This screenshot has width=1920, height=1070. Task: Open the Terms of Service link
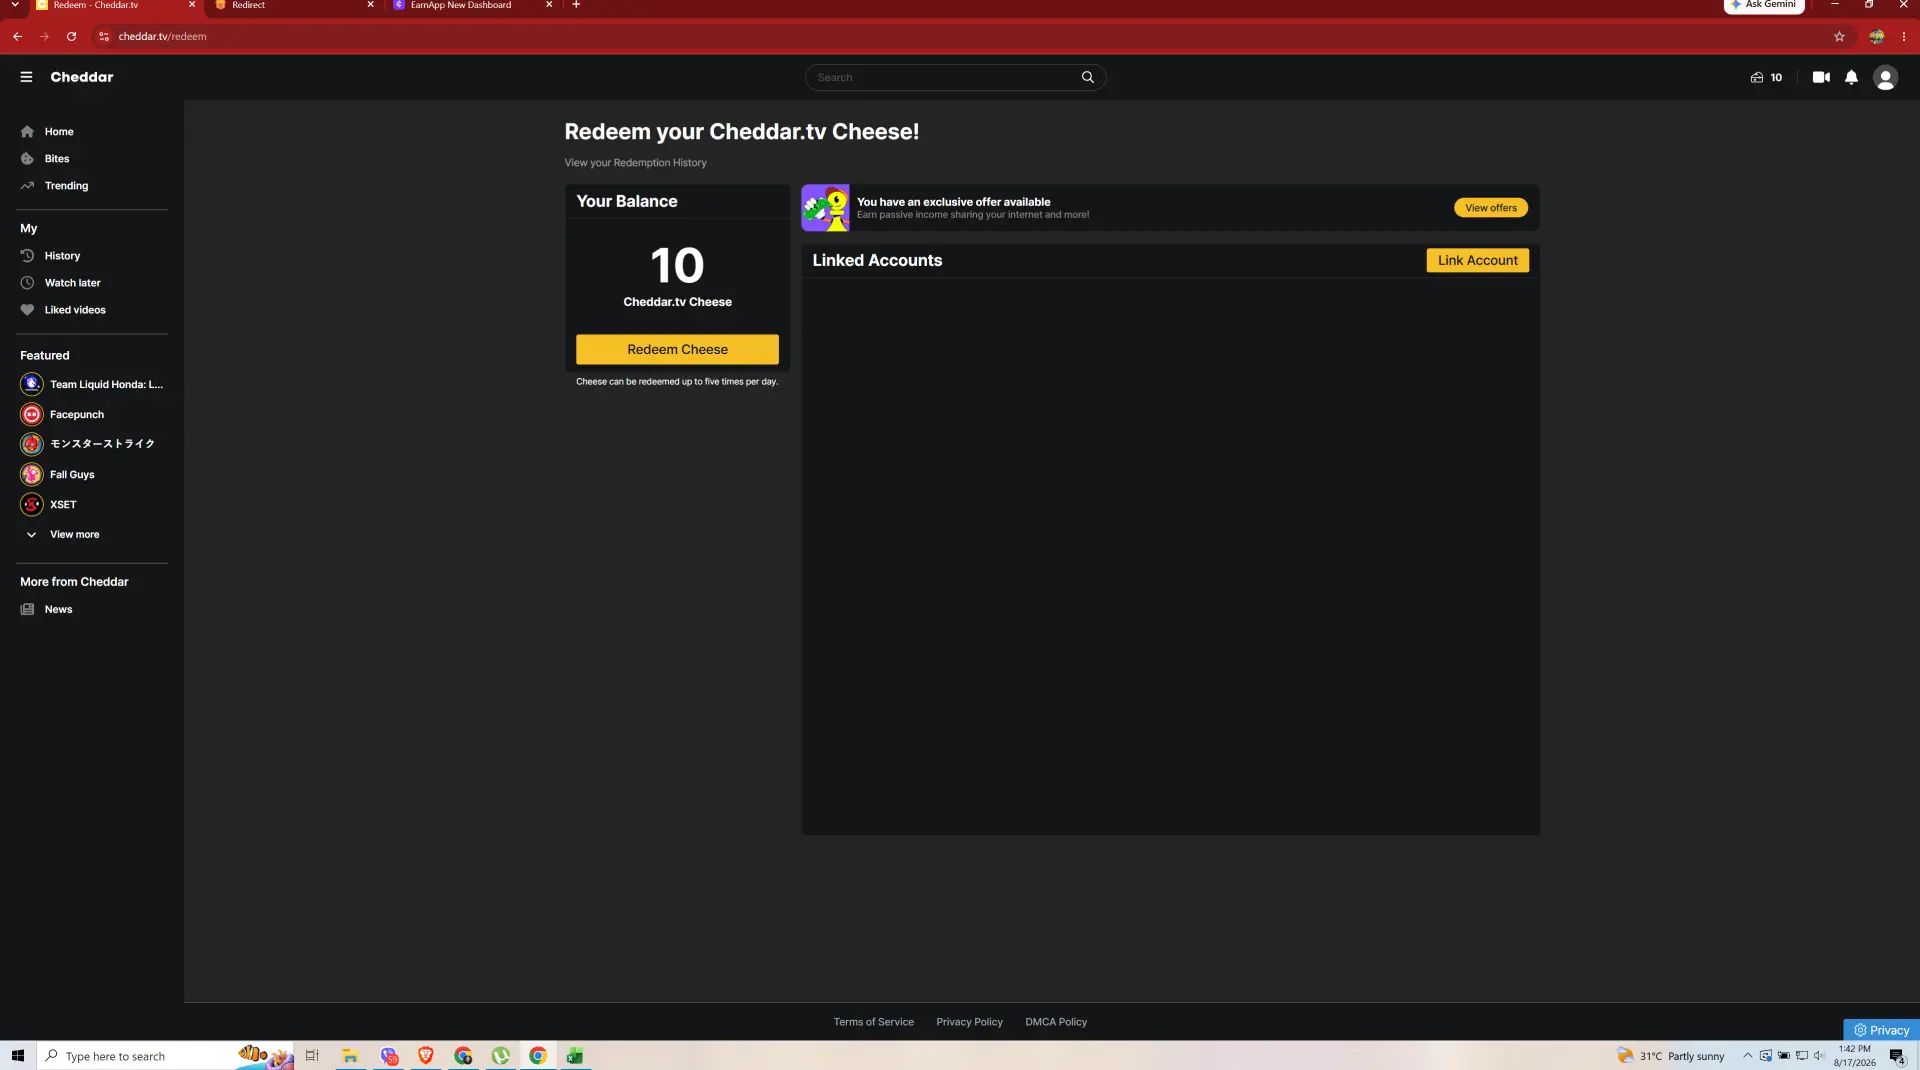tap(873, 1022)
